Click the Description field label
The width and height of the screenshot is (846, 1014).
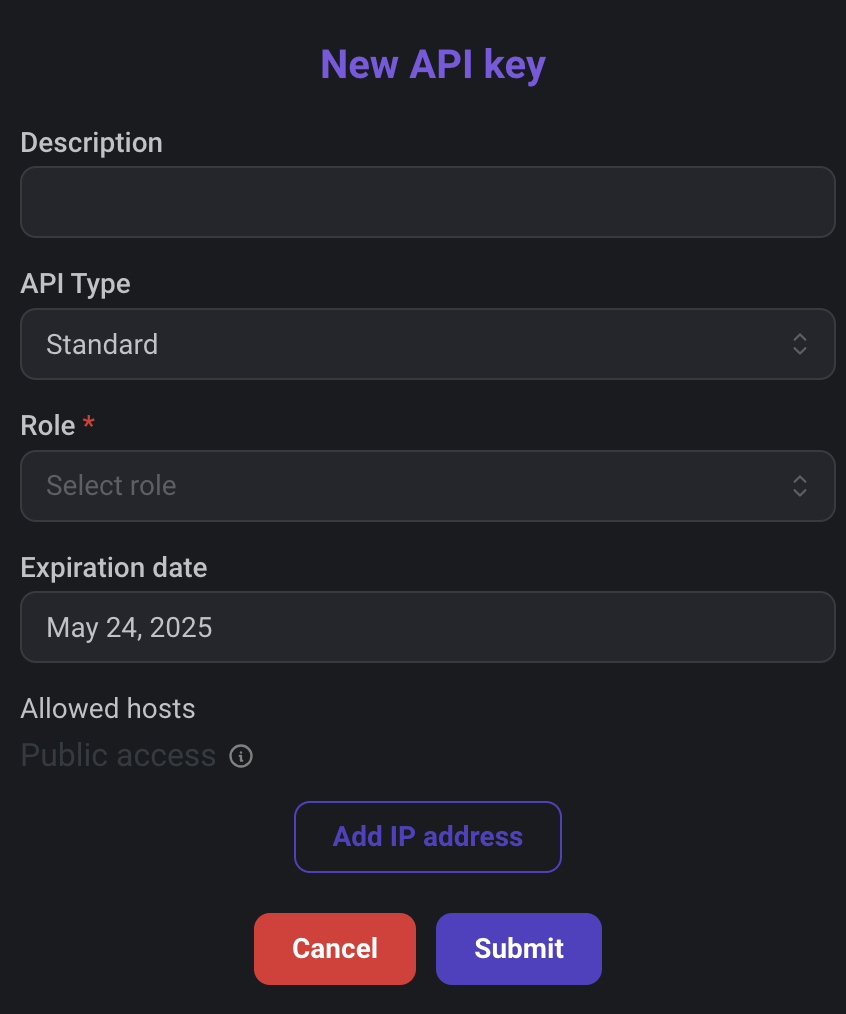91,143
